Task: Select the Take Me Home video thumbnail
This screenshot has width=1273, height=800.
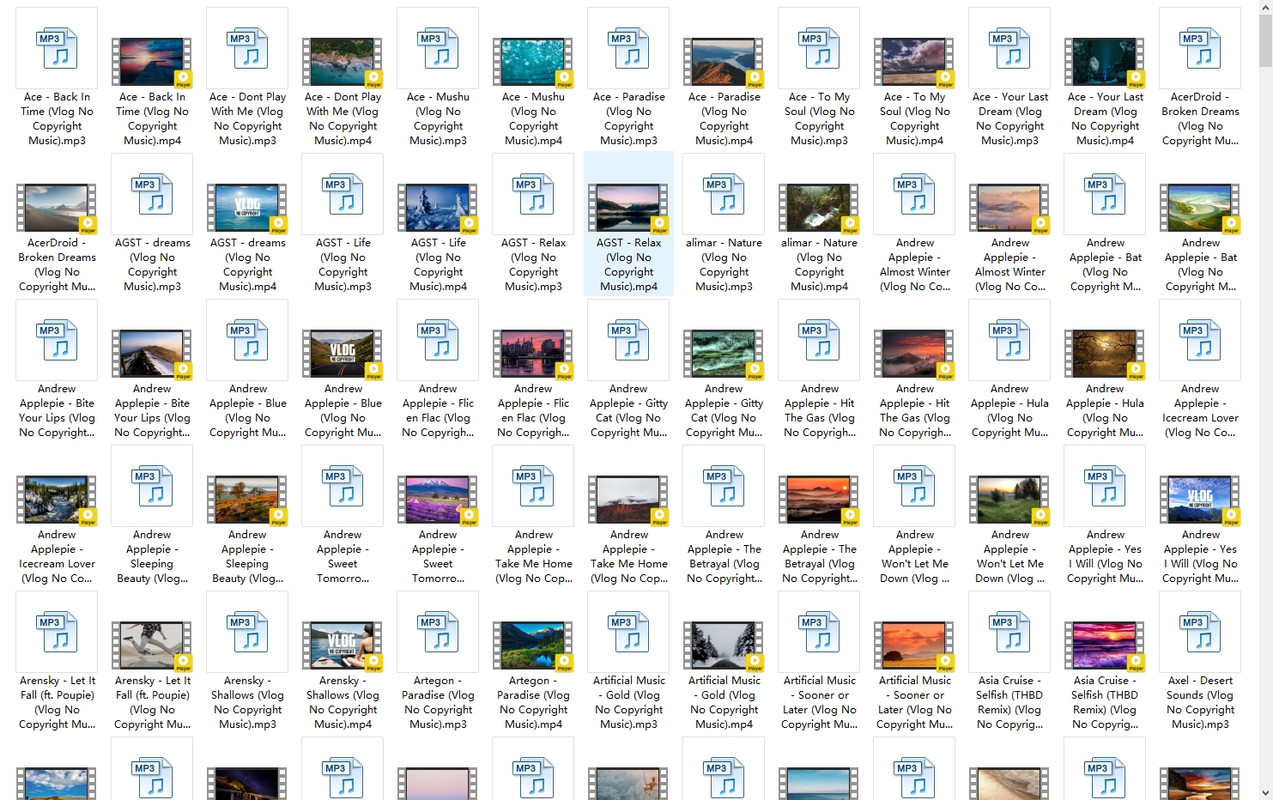Action: (x=629, y=500)
